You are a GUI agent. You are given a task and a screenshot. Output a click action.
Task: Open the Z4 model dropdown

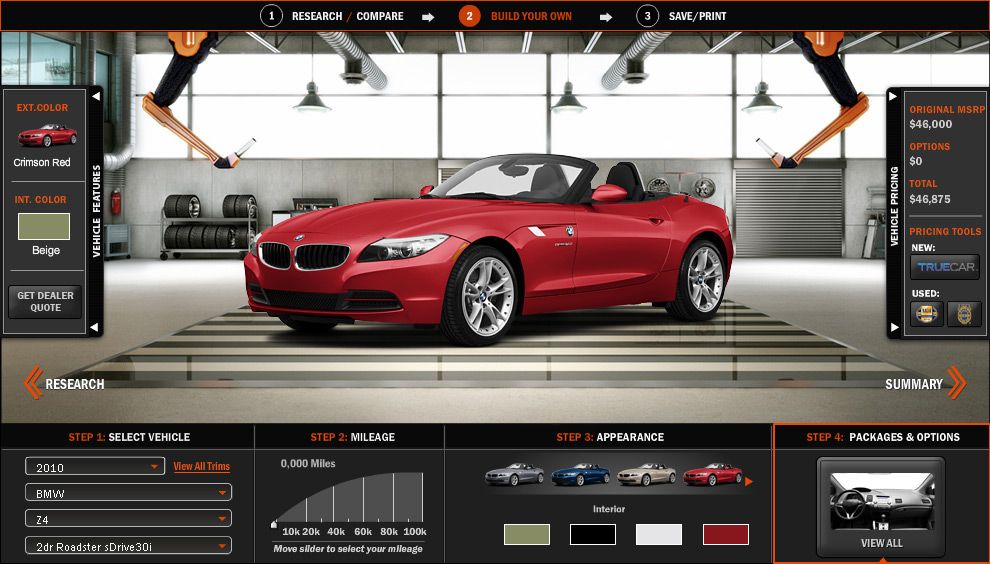128,519
